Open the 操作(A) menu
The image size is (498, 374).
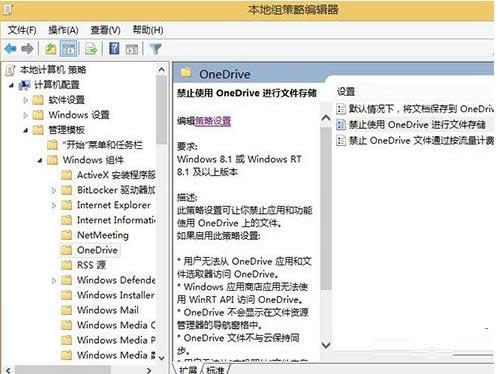coord(63,30)
